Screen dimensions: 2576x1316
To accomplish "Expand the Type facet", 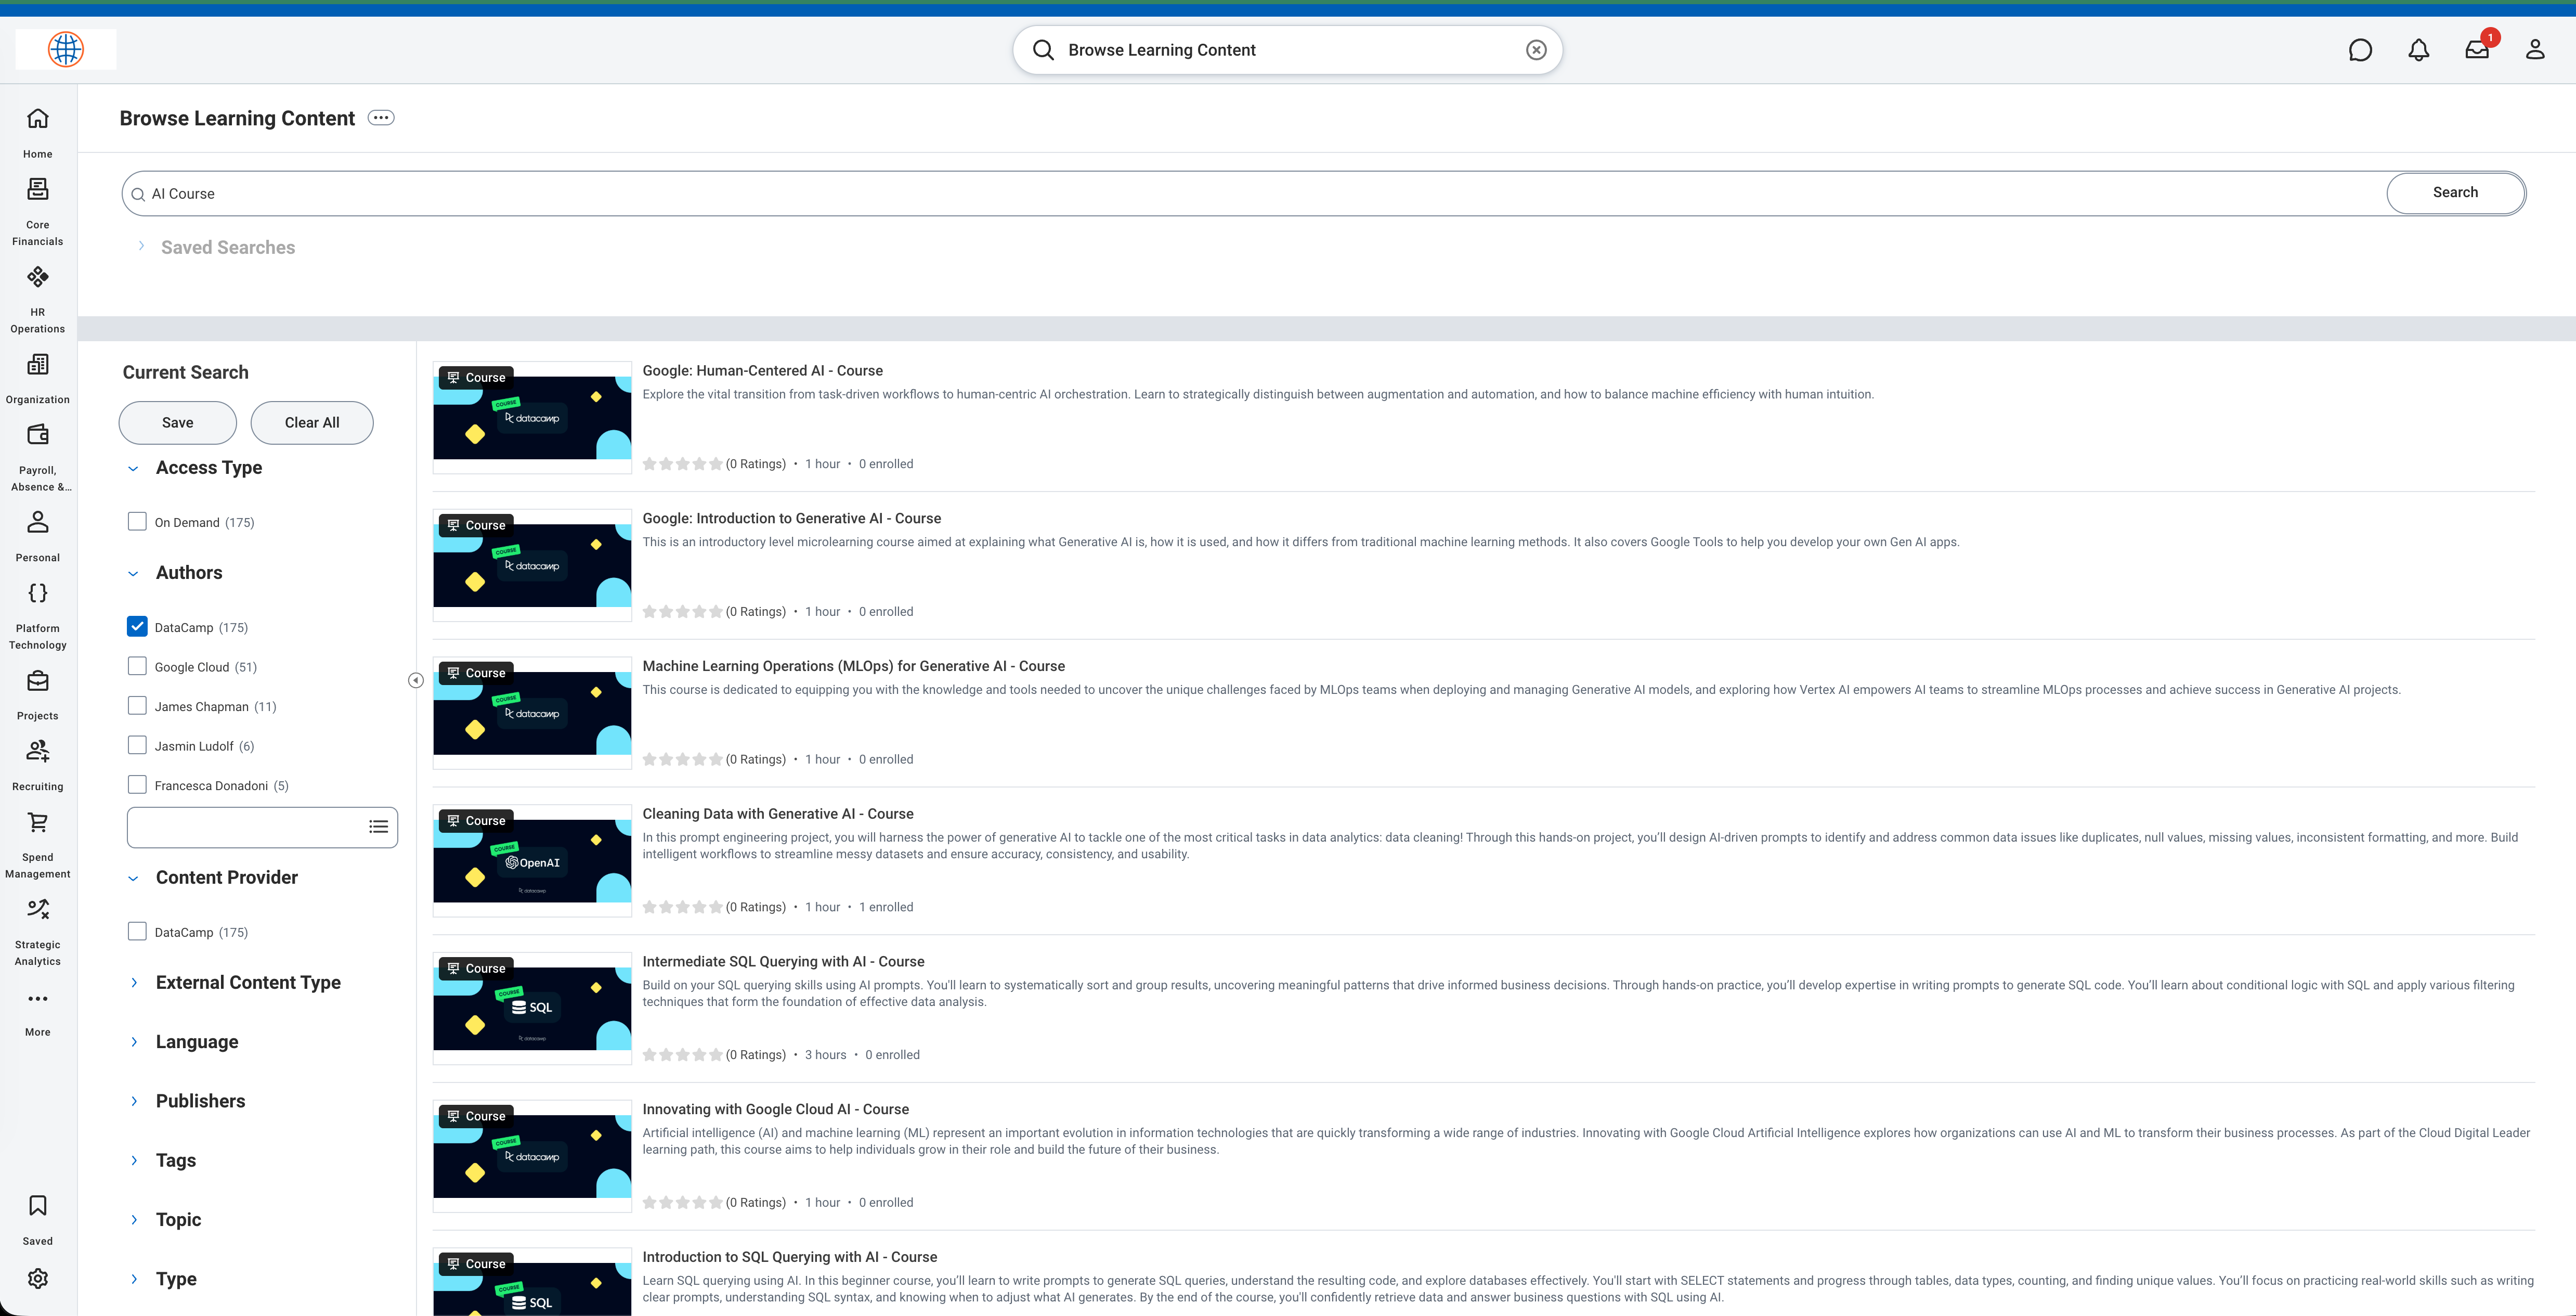I will [133, 1279].
